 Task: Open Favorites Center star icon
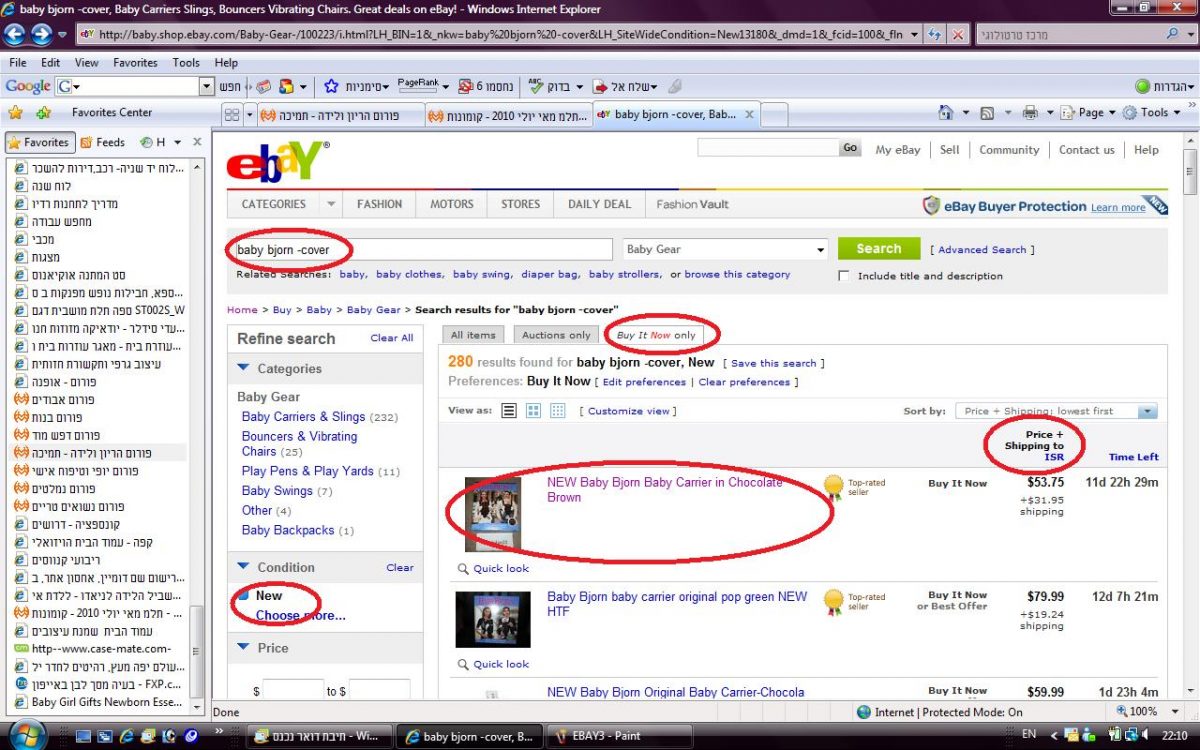pyautogui.click(x=15, y=113)
